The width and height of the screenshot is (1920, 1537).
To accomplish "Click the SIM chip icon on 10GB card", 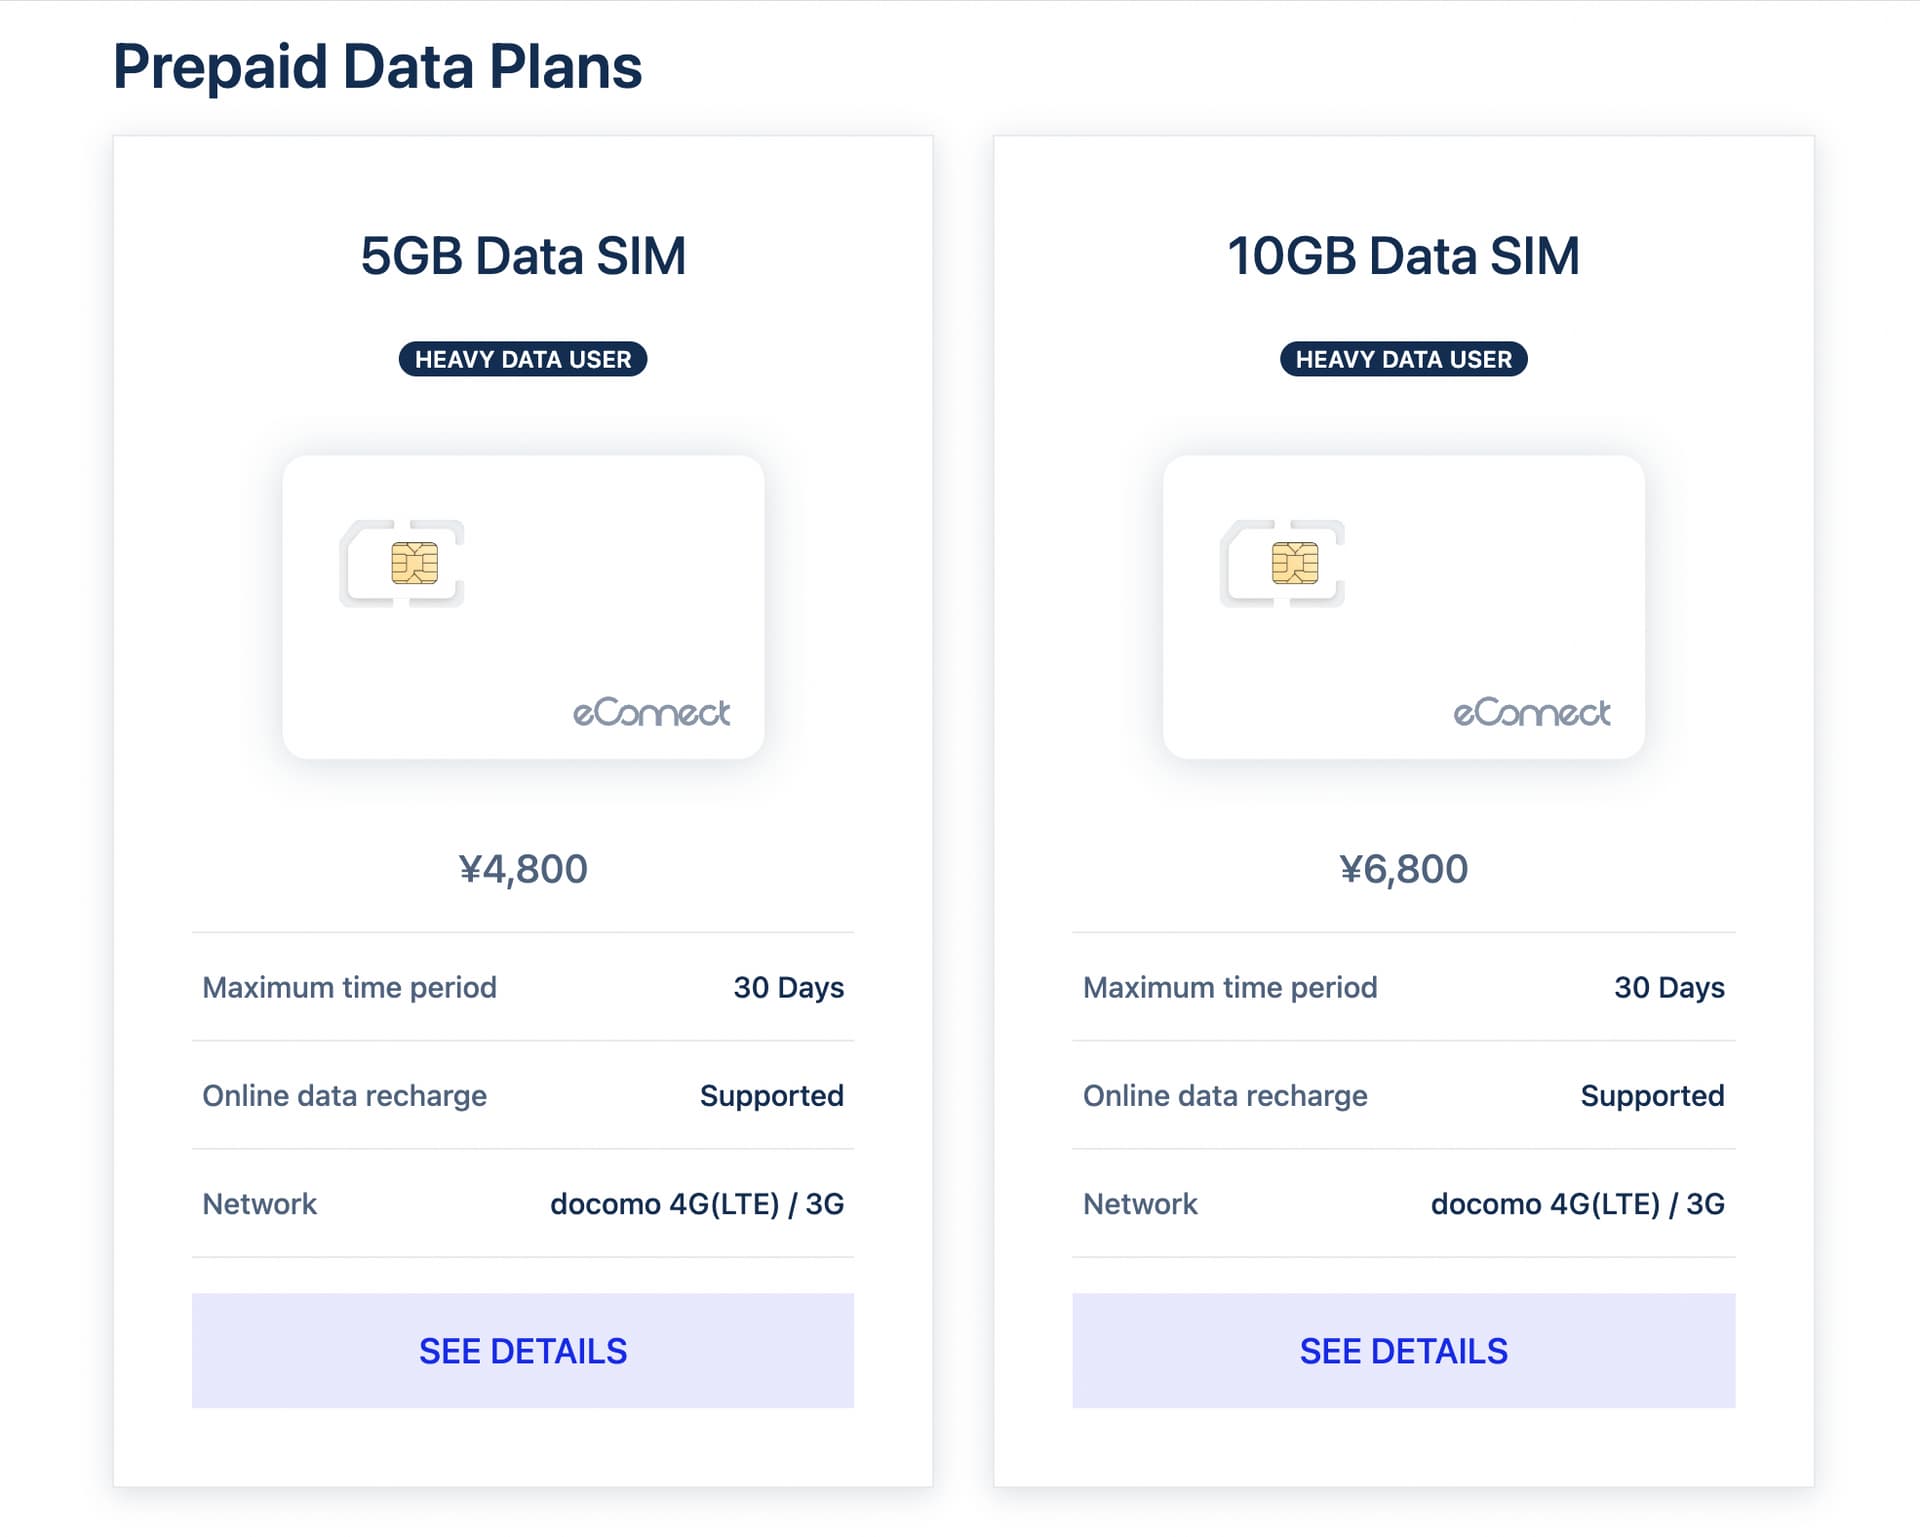I will (x=1295, y=563).
